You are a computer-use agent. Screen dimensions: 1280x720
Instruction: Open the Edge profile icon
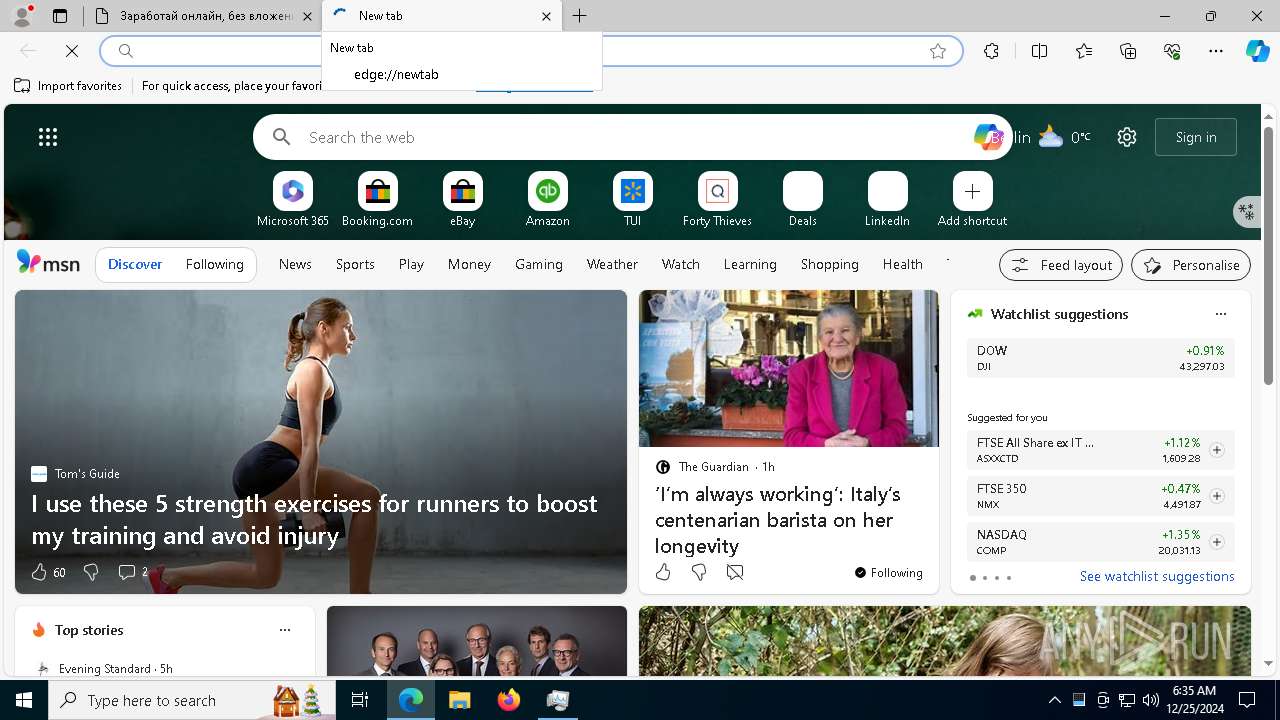tap(22, 15)
